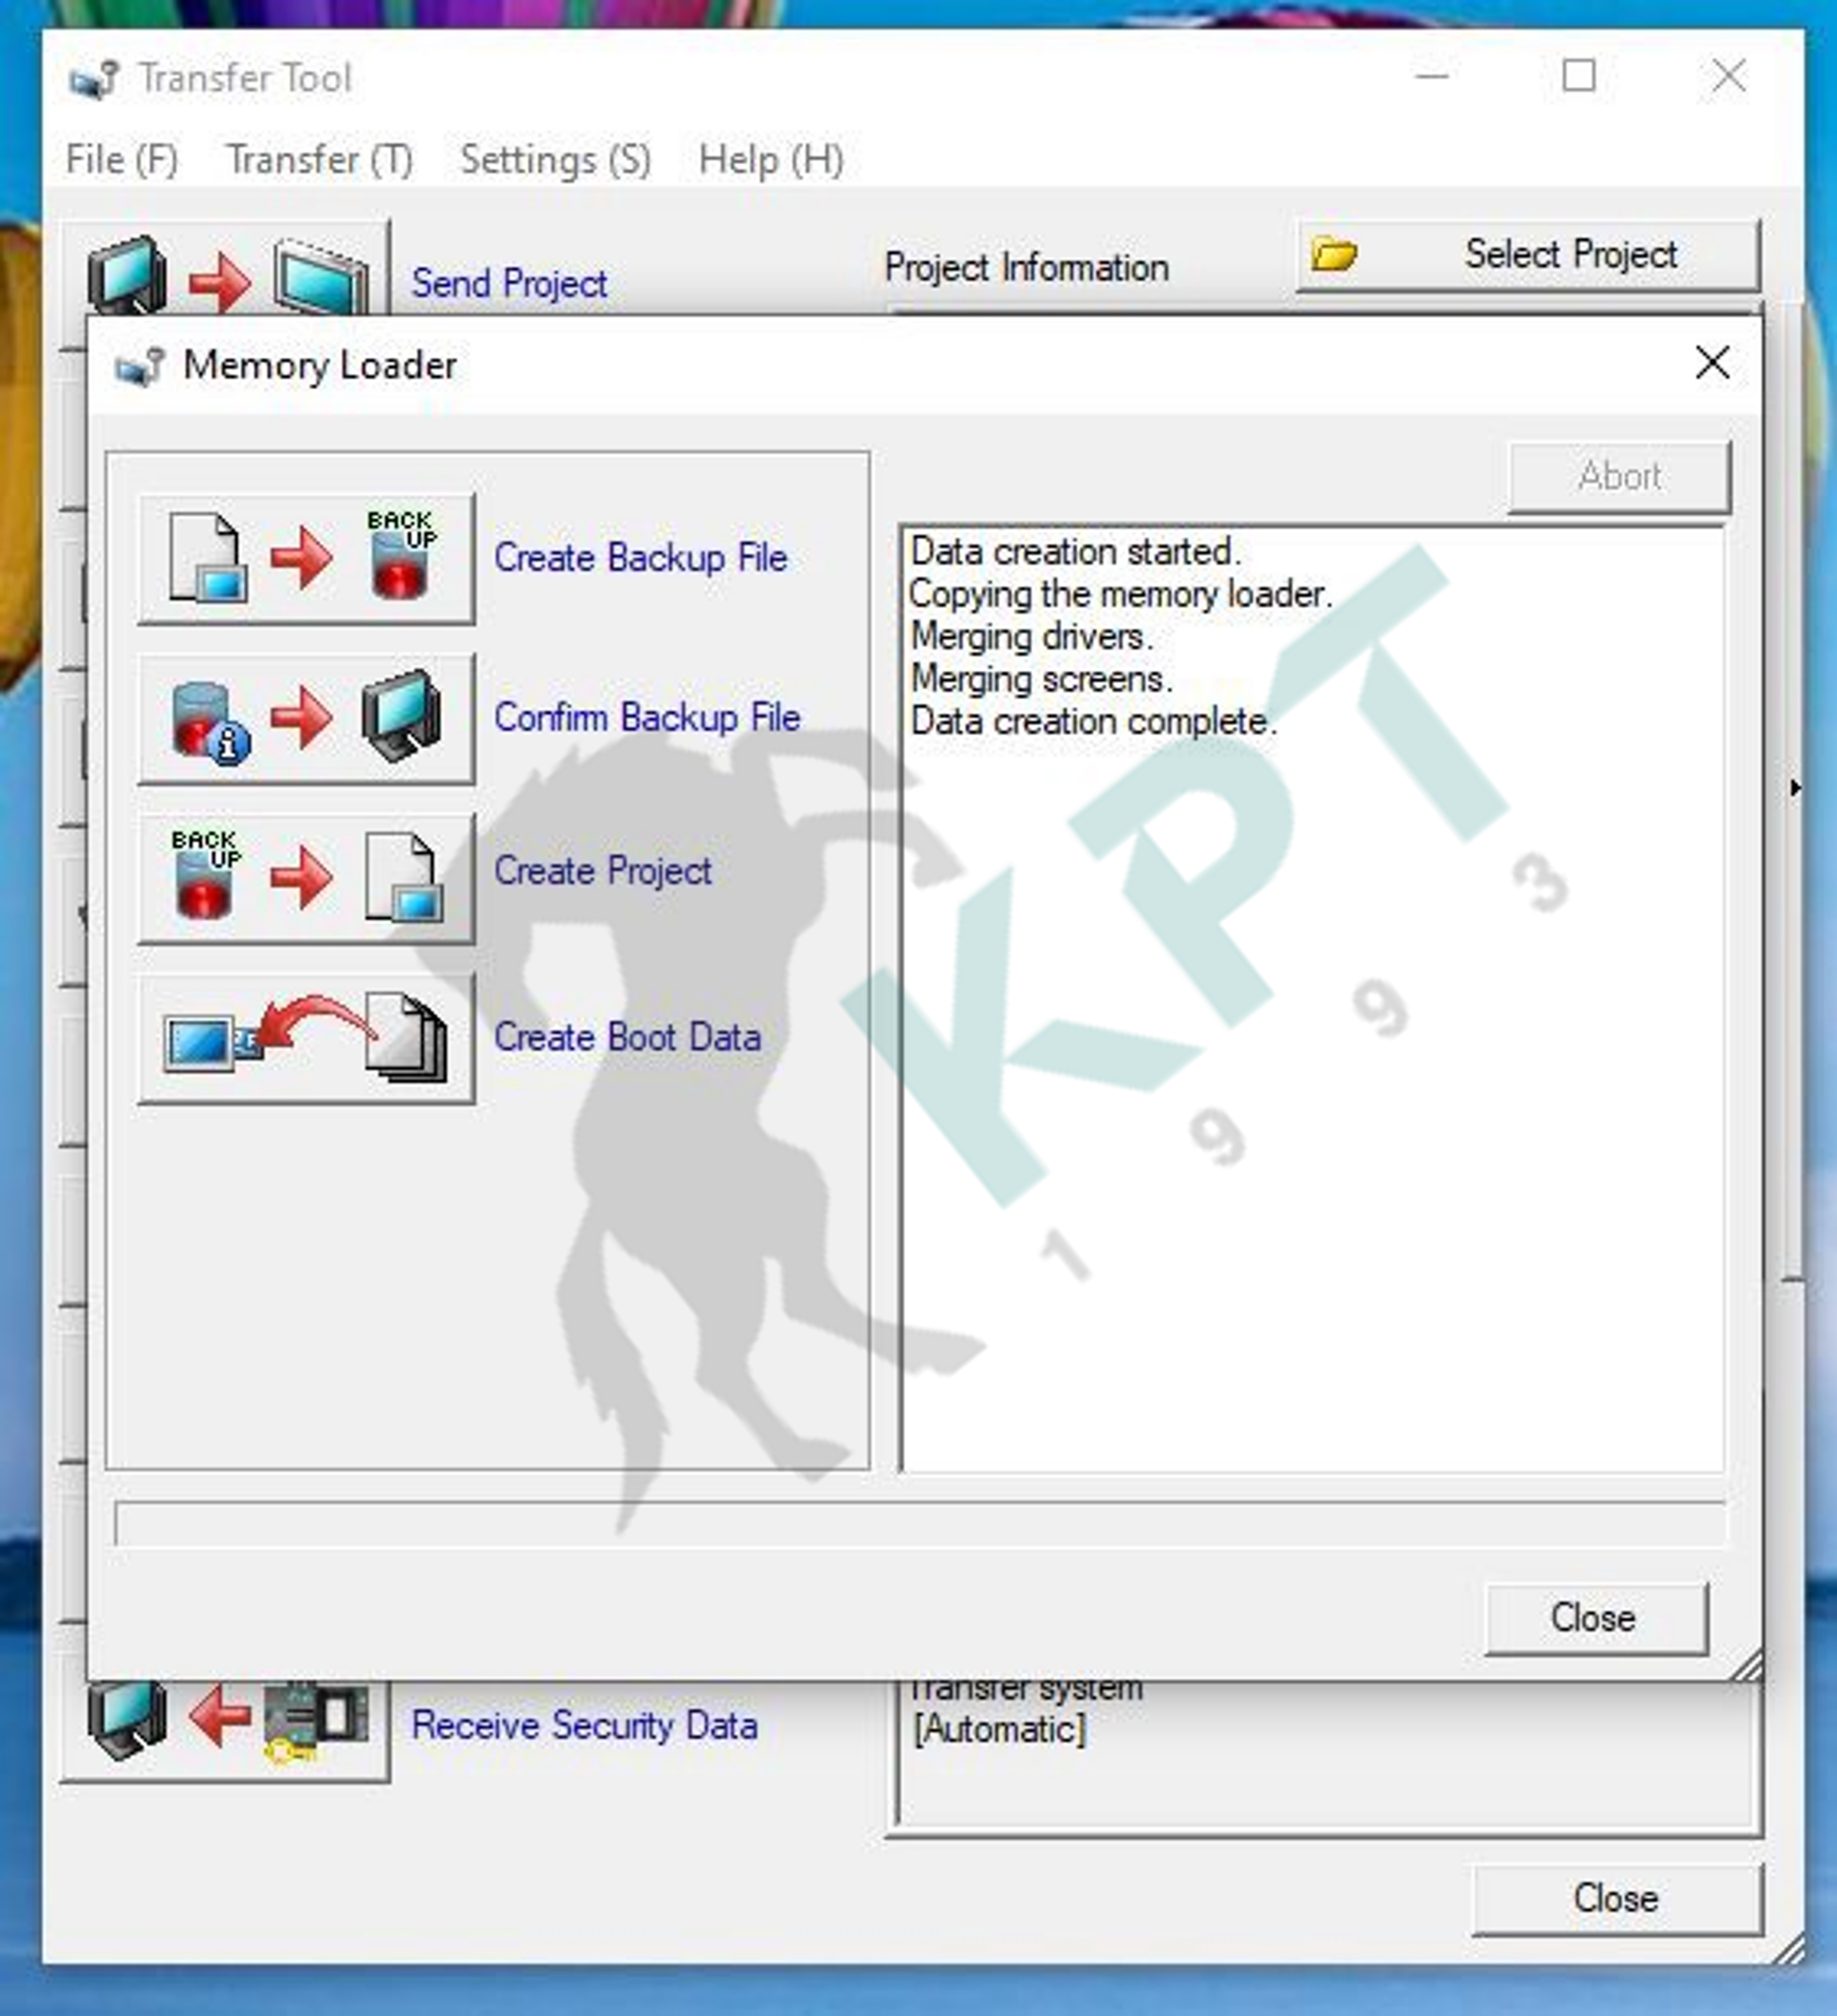Click the grayed Abort button
This screenshot has height=2016, width=1837.
pyautogui.click(x=1619, y=476)
